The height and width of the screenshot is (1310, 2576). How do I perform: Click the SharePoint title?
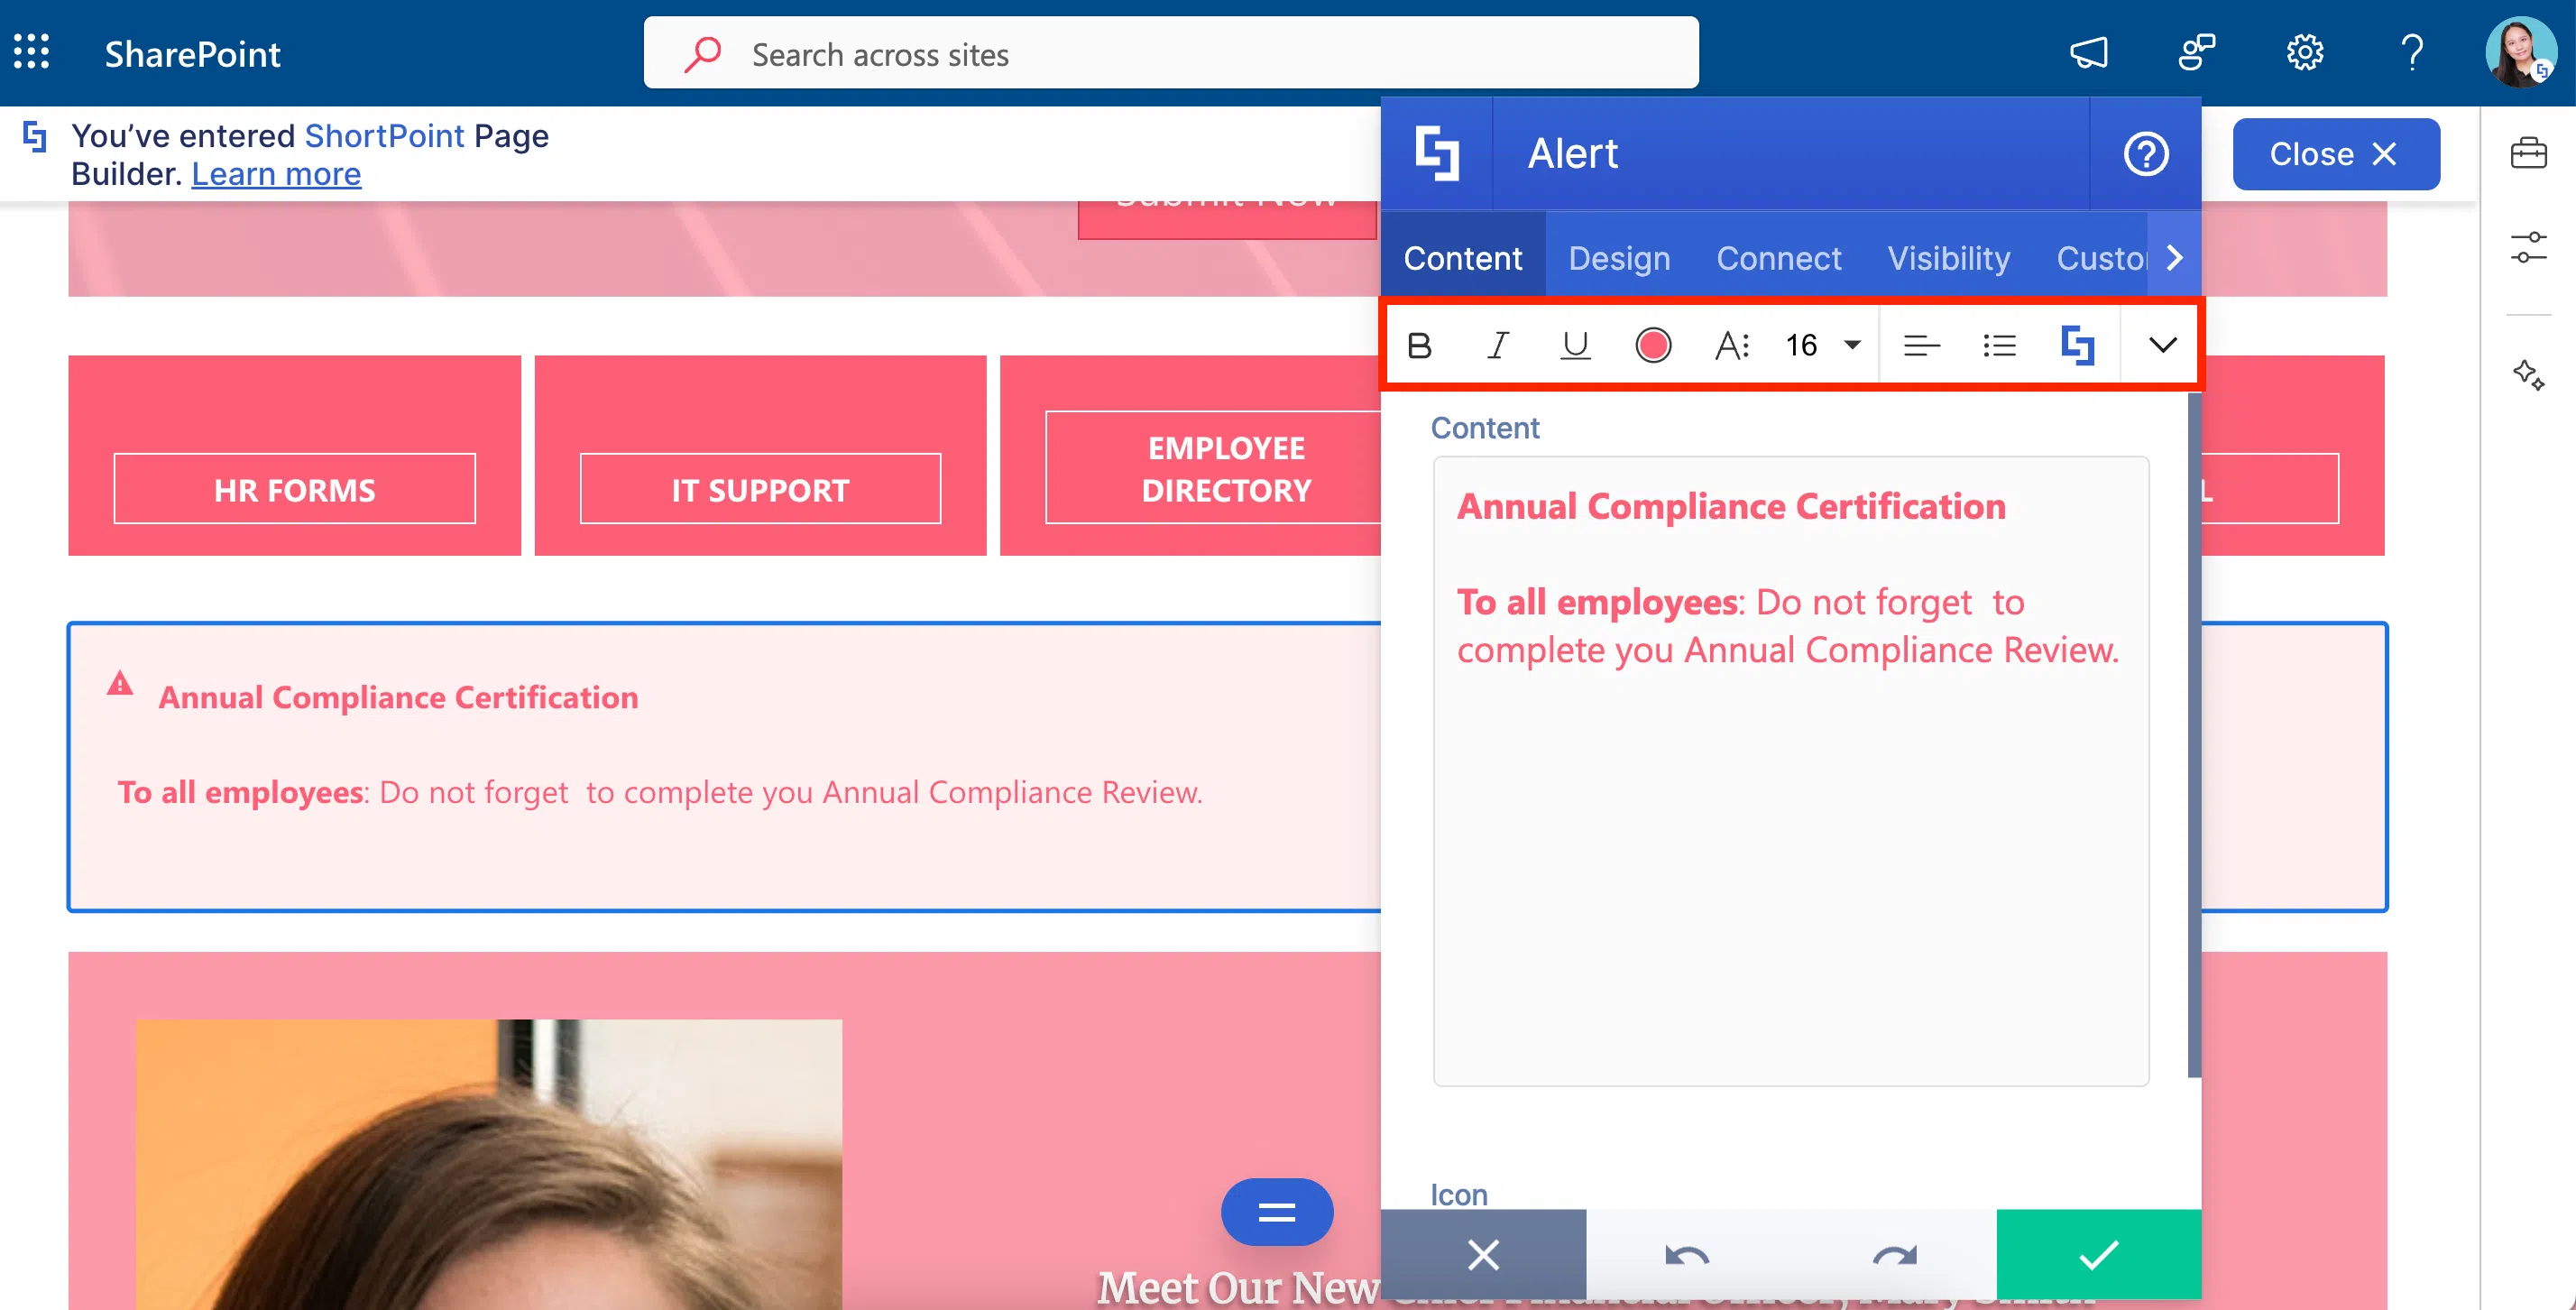coord(192,53)
